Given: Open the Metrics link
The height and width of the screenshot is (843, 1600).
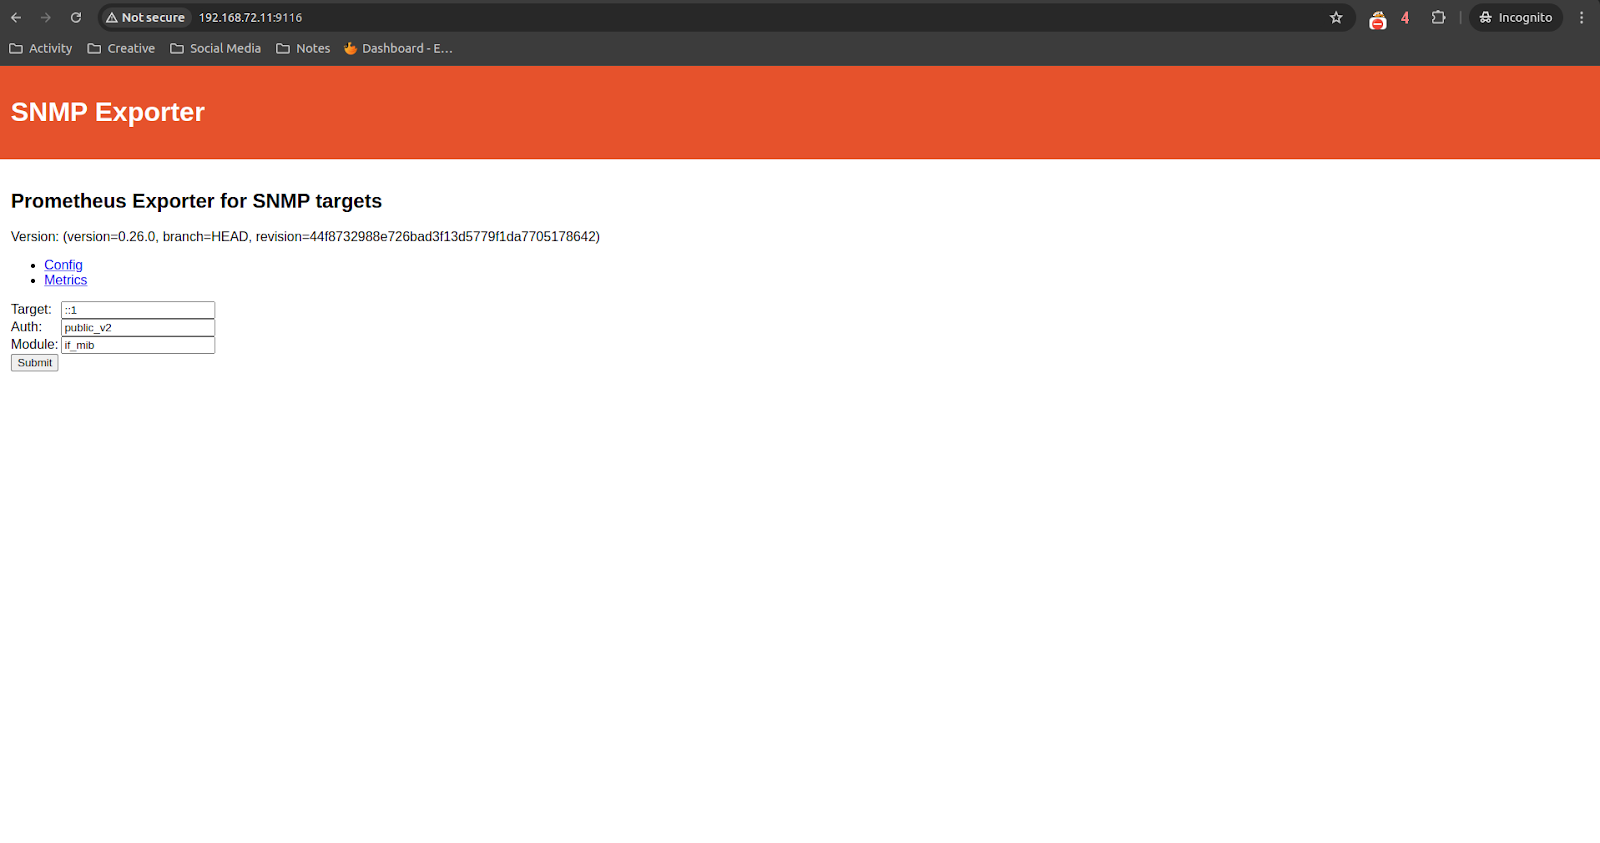Looking at the screenshot, I should 65,280.
